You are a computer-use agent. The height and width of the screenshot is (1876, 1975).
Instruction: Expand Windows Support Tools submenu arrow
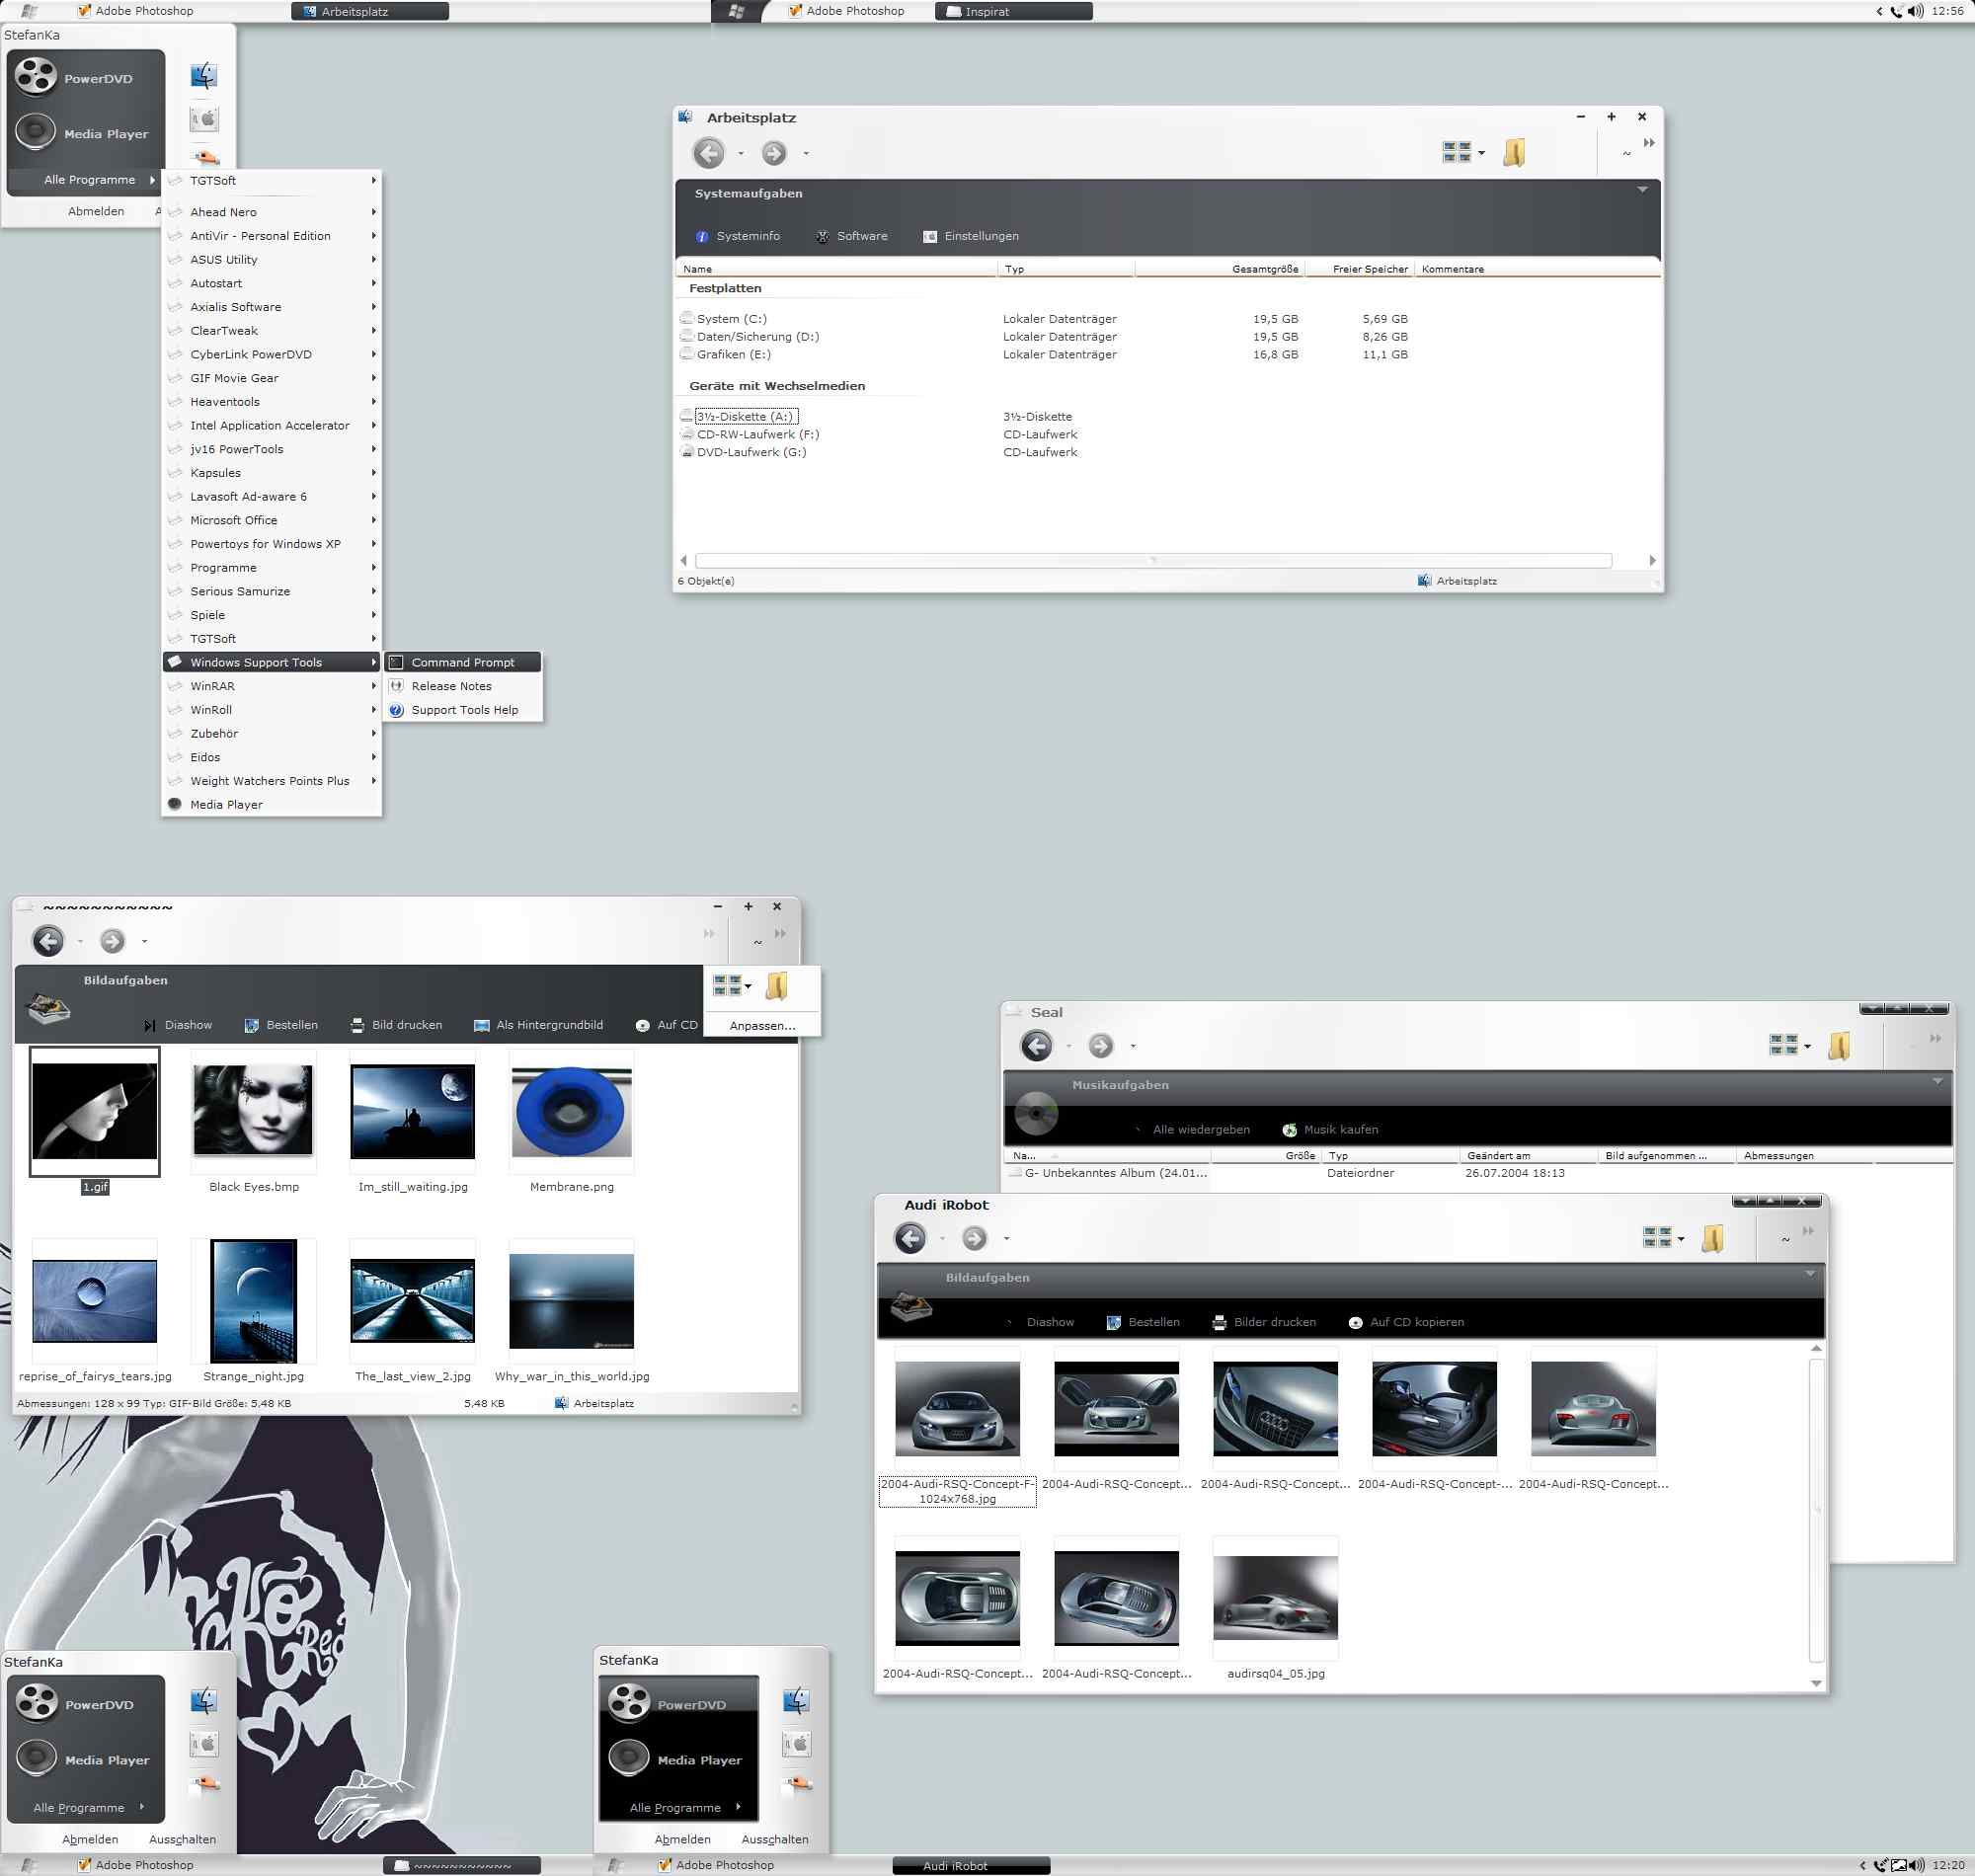(x=370, y=662)
